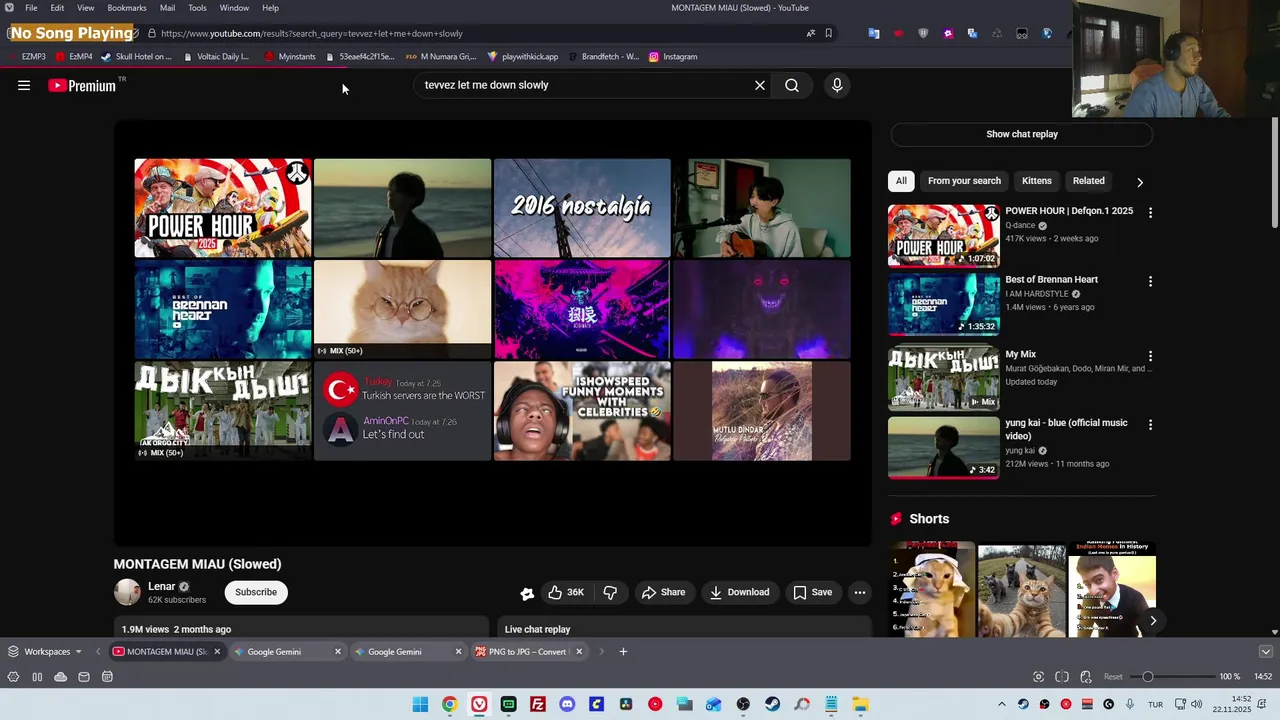Save the video to a playlist
Viewport: 1280px width, 720px height.
point(813,592)
